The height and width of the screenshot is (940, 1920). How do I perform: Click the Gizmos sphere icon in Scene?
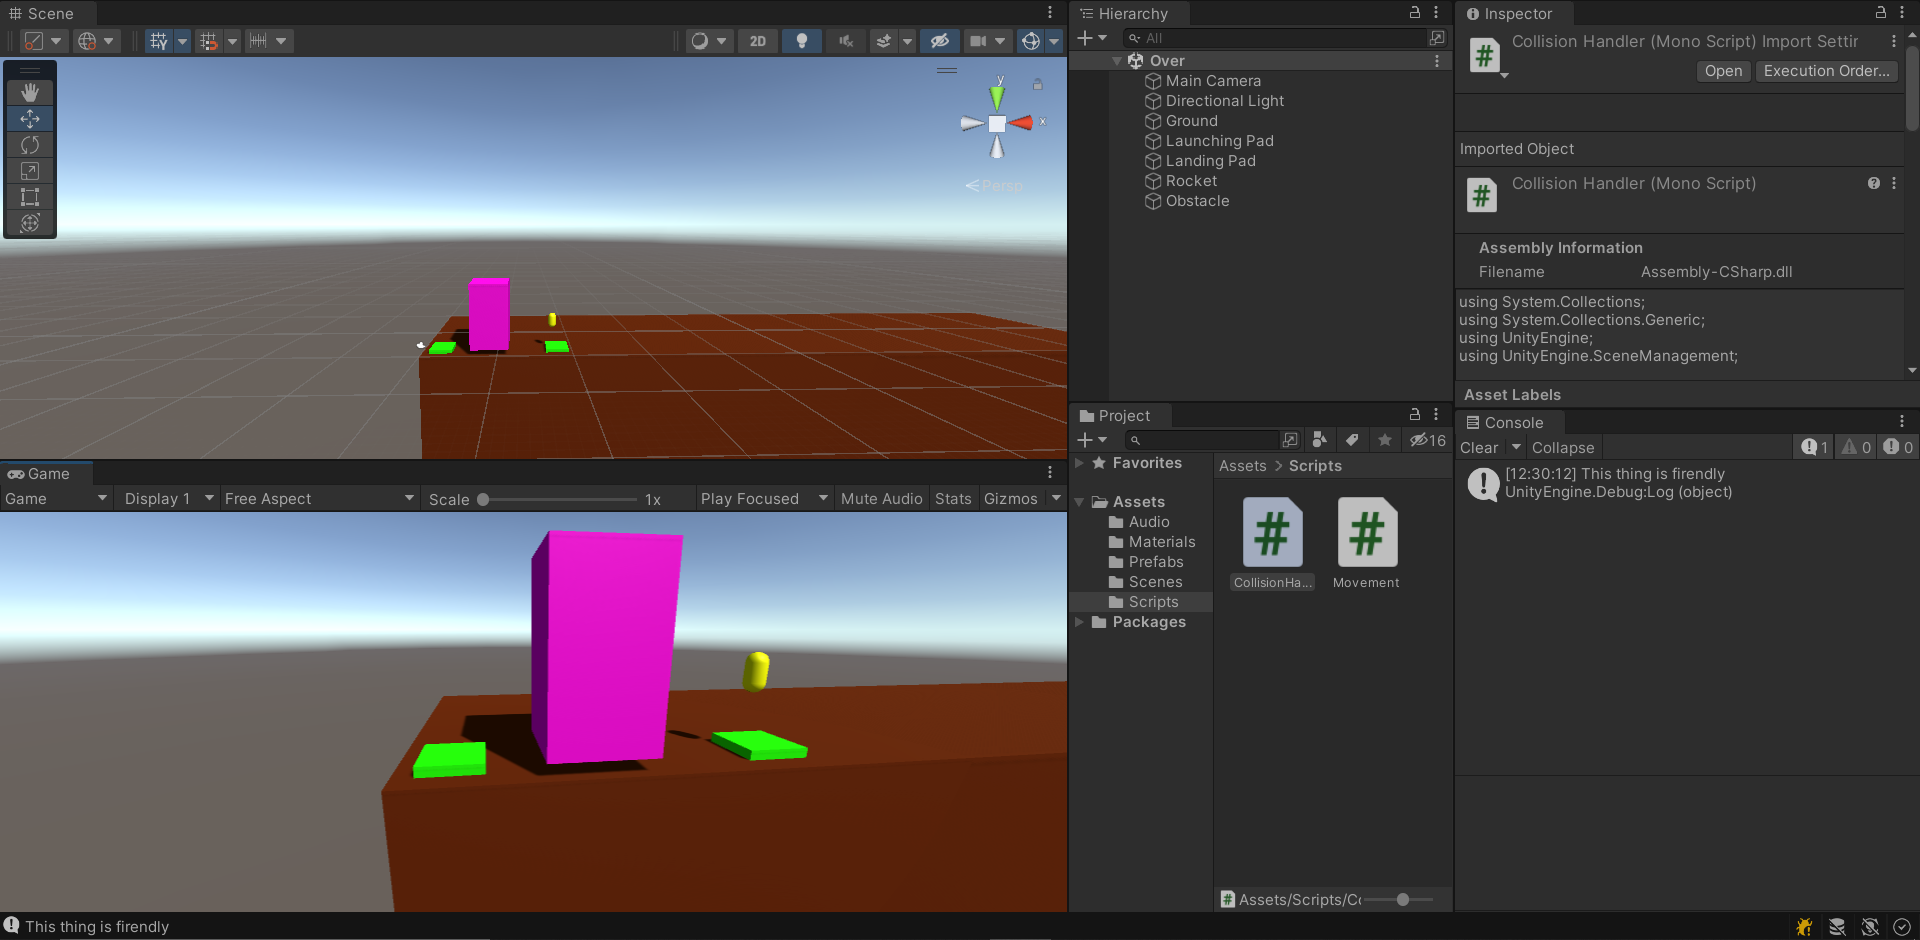(x=1031, y=41)
